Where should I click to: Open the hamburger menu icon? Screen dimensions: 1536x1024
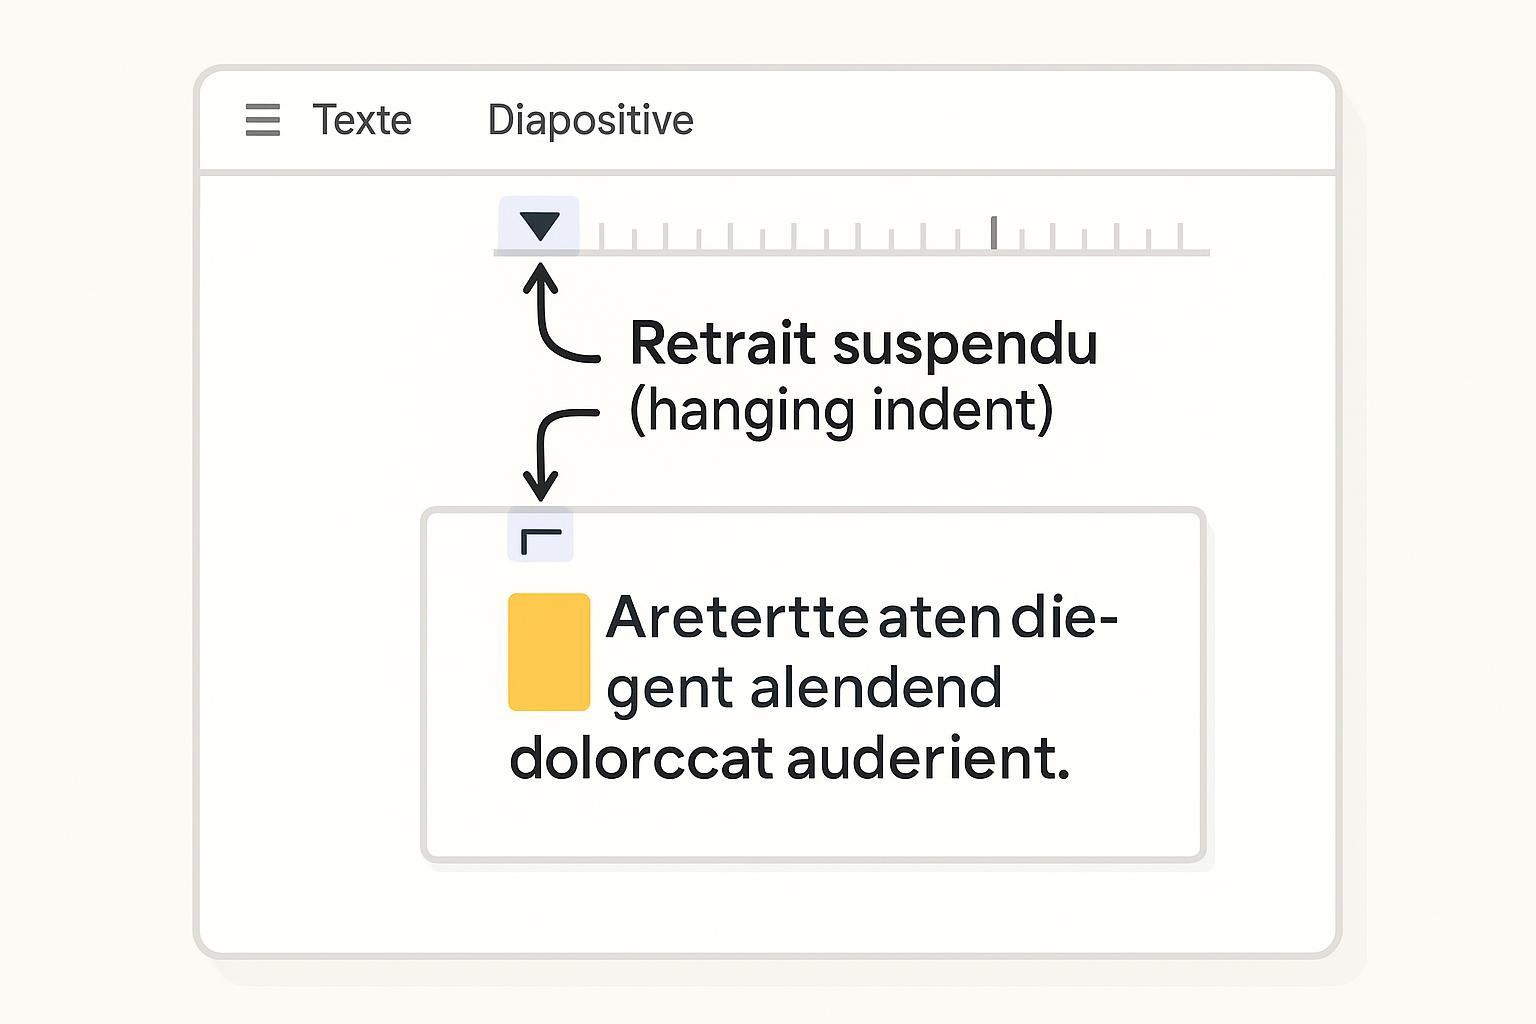tap(262, 120)
